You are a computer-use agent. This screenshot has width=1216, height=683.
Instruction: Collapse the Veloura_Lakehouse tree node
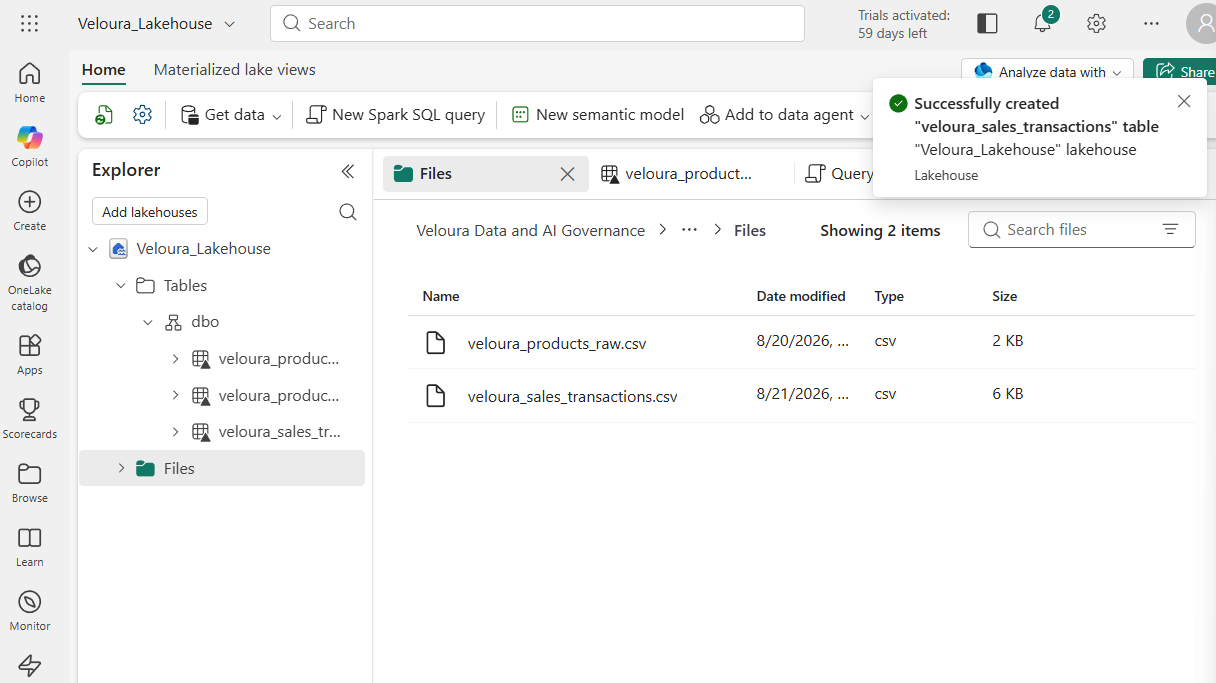tap(93, 249)
